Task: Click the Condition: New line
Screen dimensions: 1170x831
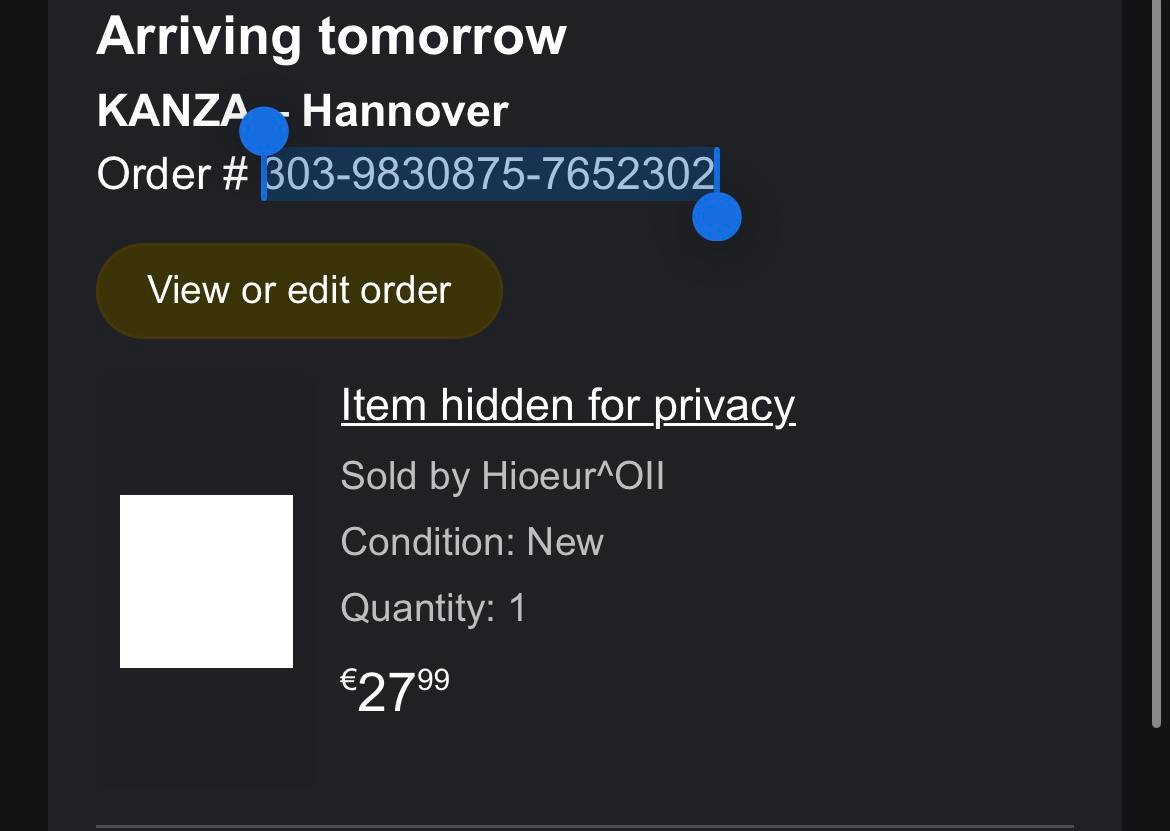Action: [x=472, y=542]
